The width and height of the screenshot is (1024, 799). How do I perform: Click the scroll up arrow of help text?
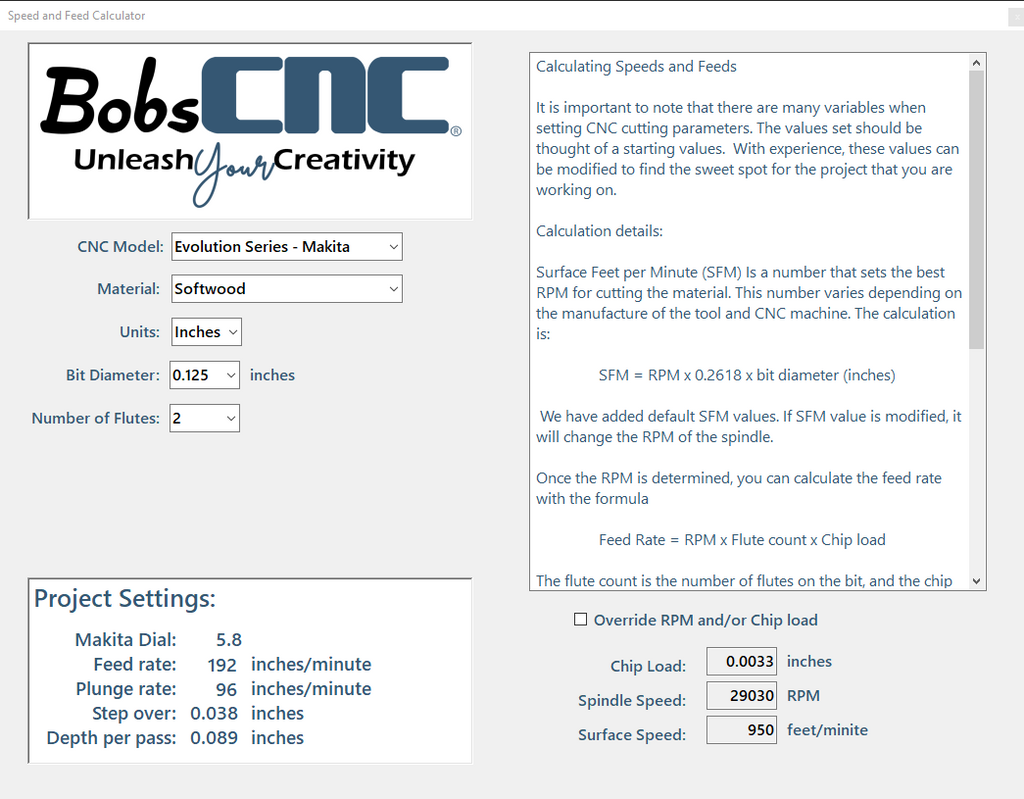[x=976, y=63]
